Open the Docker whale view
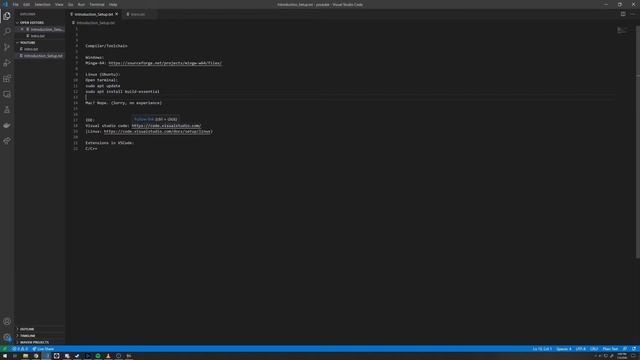Image resolution: width=640 pixels, height=360 pixels. coord(7,125)
